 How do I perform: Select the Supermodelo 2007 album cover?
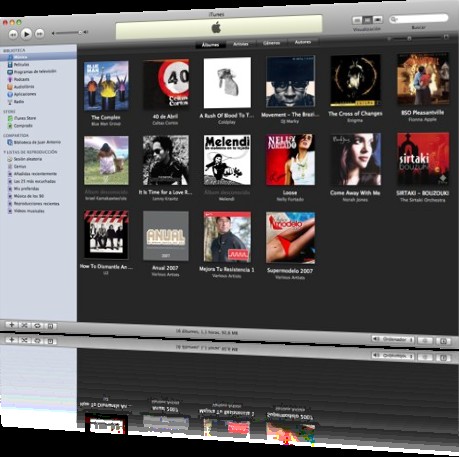coord(290,238)
